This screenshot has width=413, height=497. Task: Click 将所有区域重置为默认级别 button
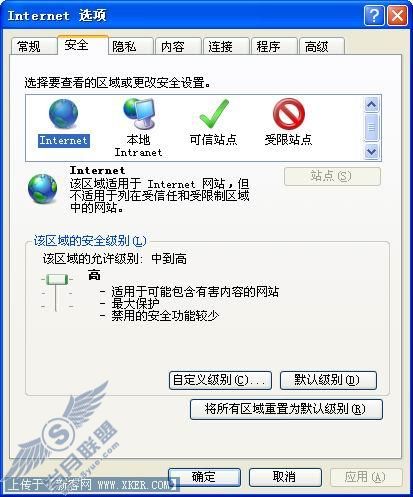(x=286, y=409)
